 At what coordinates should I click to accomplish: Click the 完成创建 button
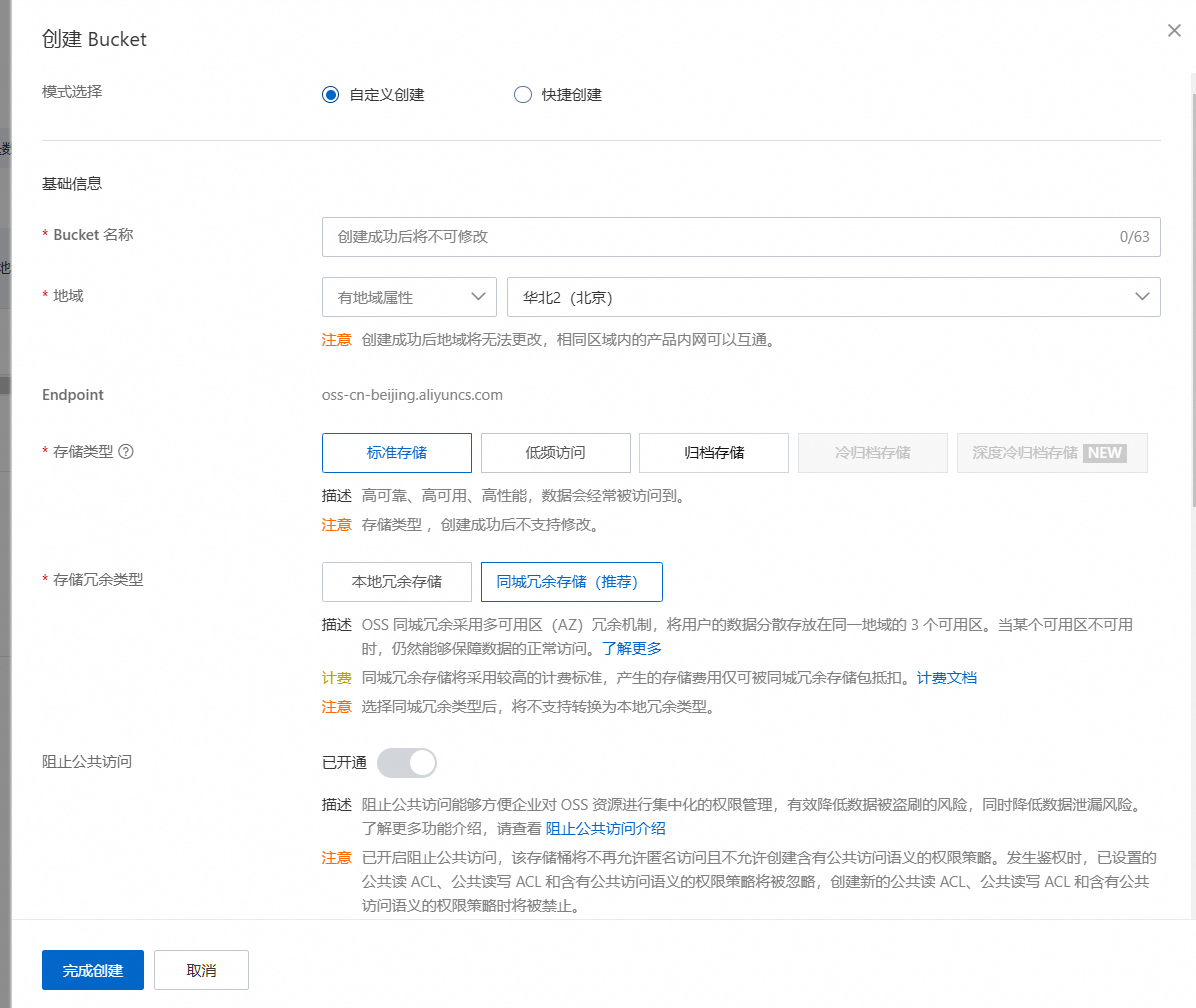coord(93,970)
